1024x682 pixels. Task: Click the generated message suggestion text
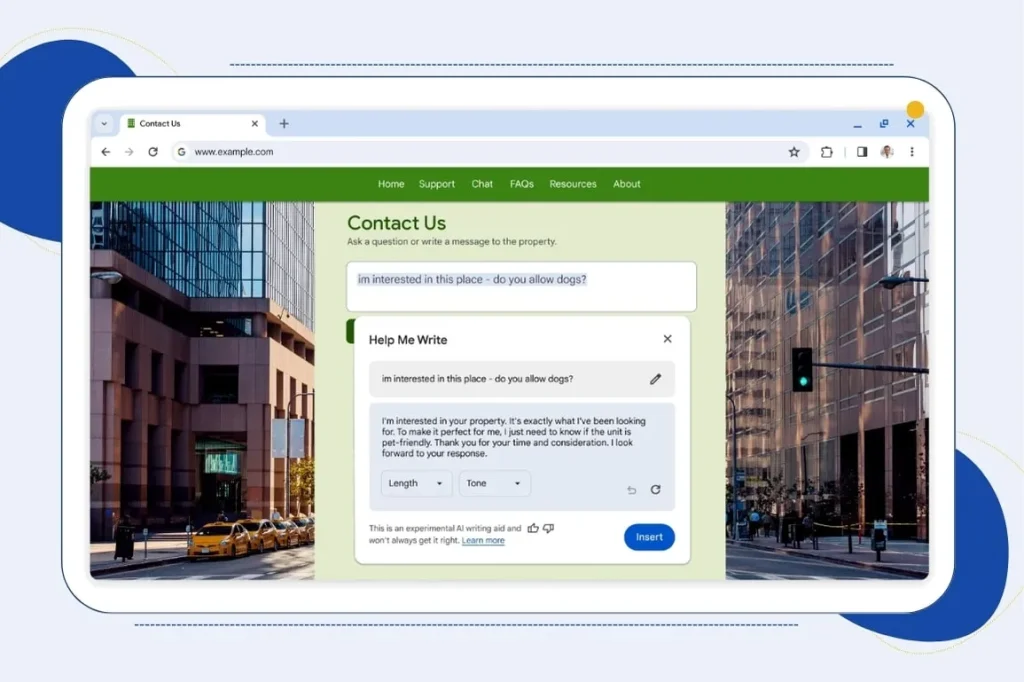(x=514, y=437)
